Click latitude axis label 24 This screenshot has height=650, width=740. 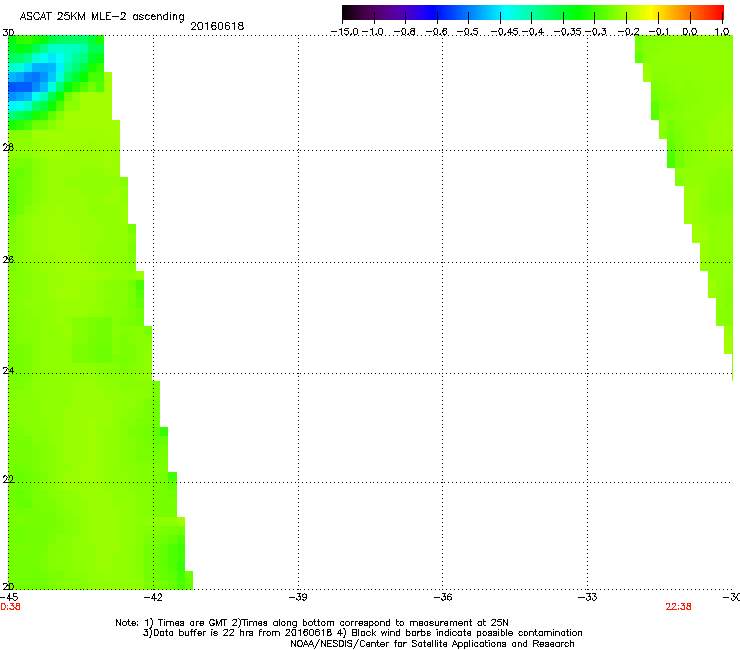tap(8, 371)
